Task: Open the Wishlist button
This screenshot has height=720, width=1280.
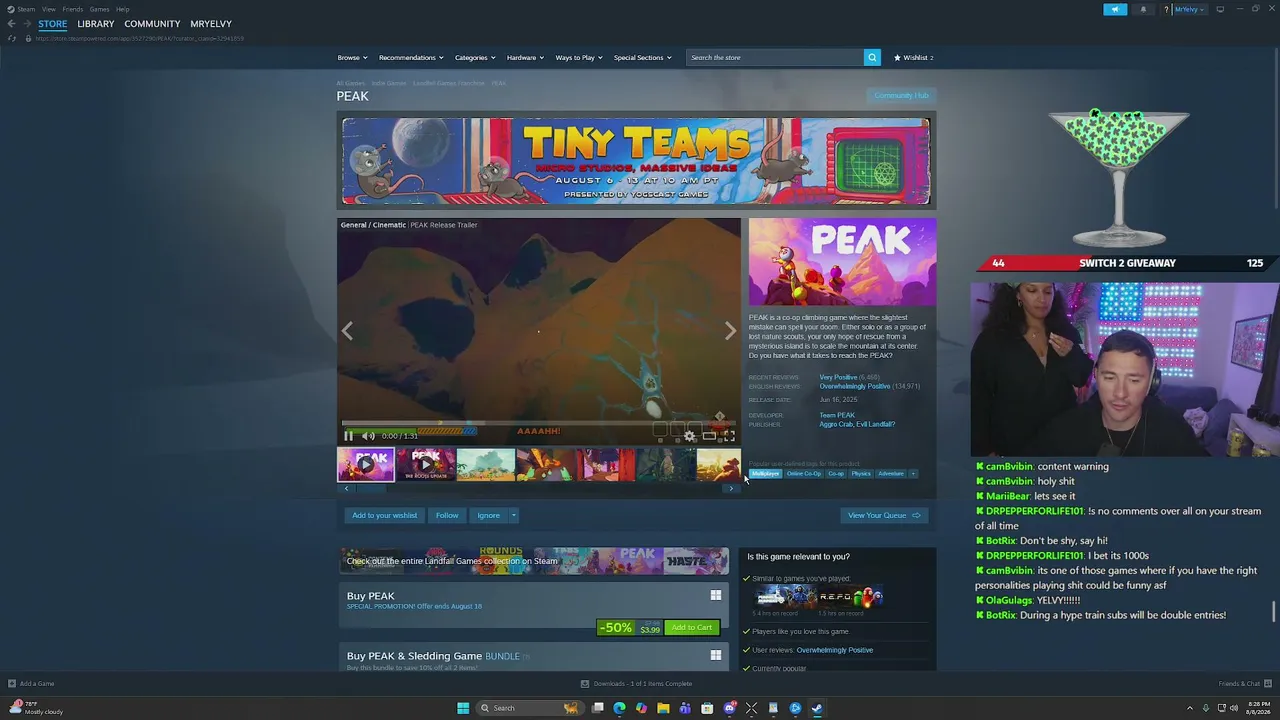Action: point(913,57)
